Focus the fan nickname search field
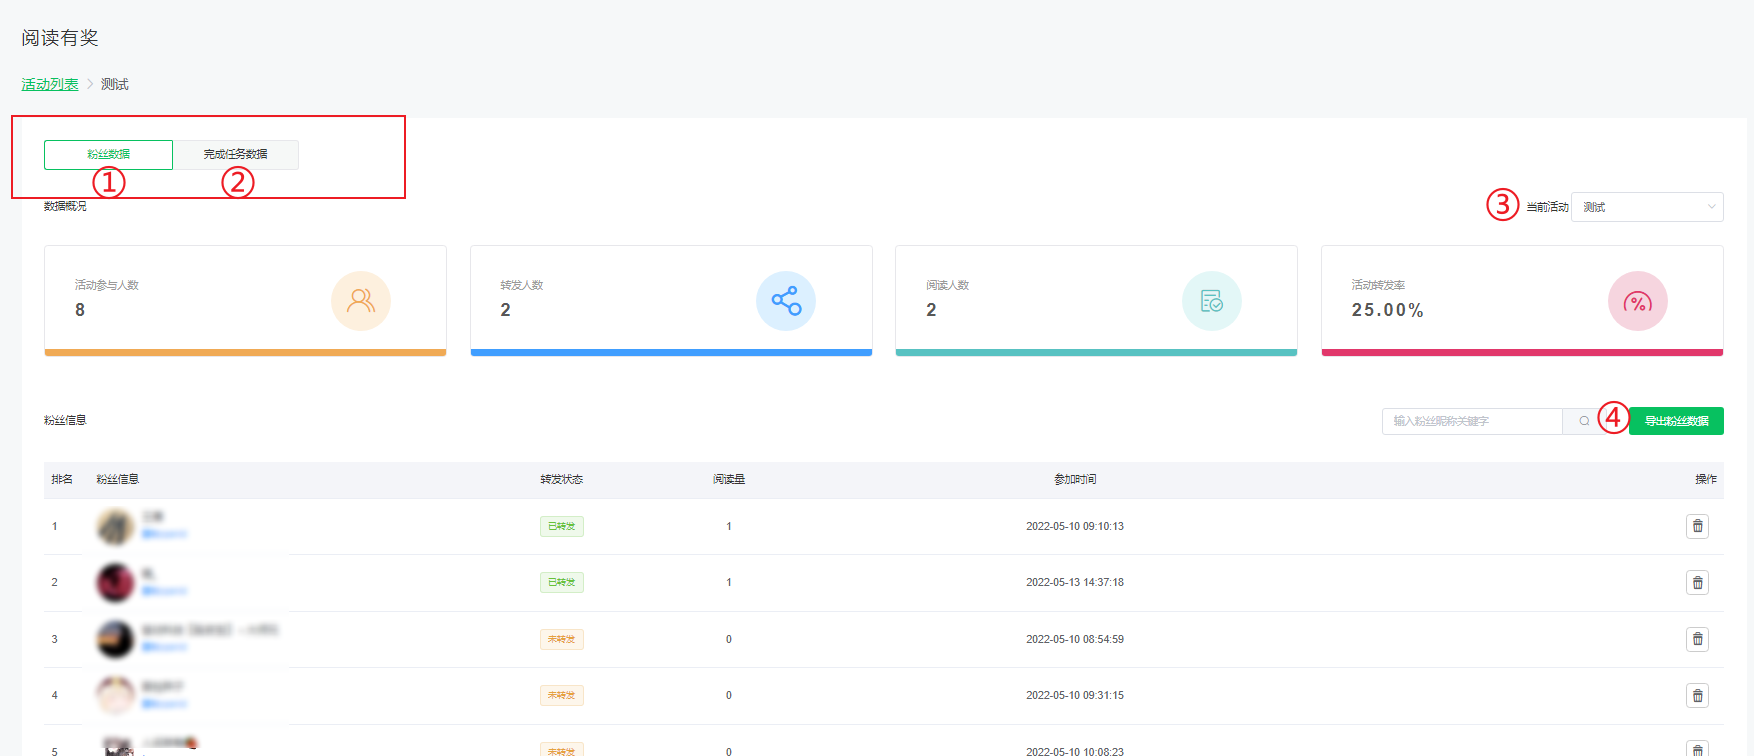Image resolution: width=1754 pixels, height=756 pixels. [1471, 421]
